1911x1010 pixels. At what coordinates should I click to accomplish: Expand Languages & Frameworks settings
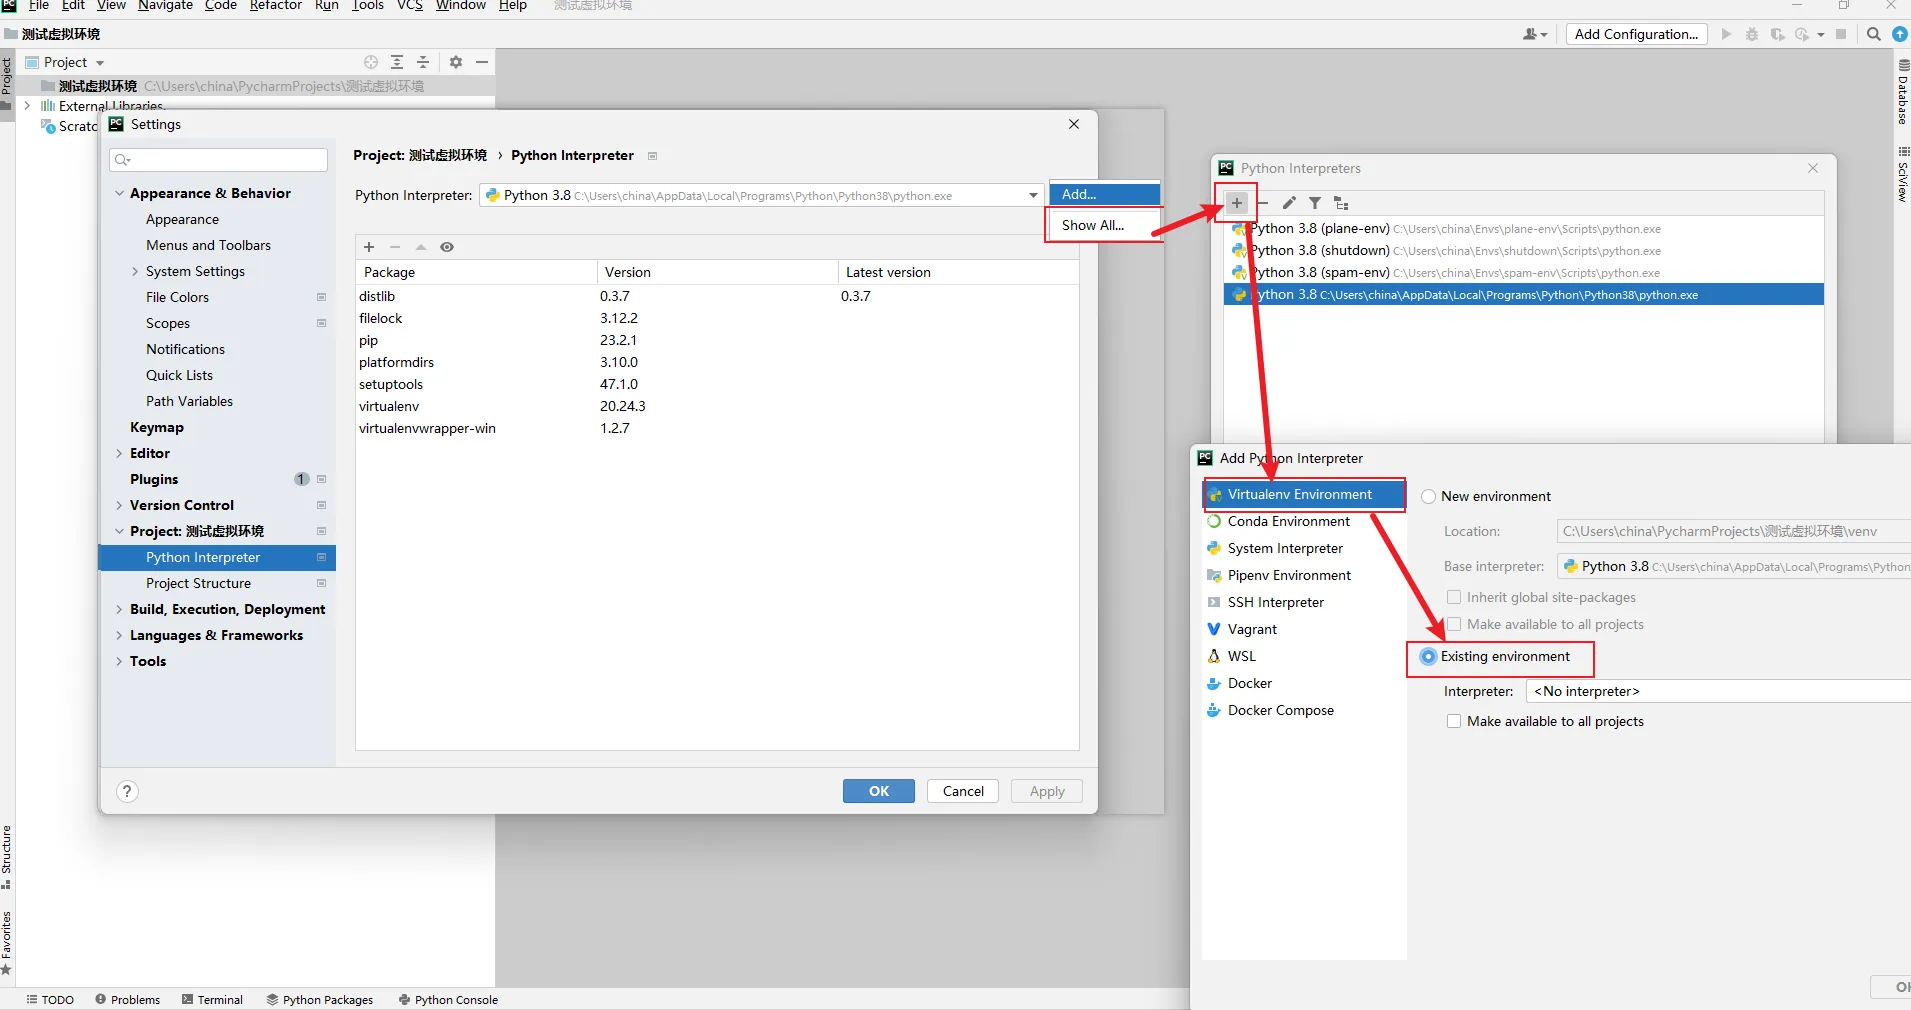coord(120,635)
